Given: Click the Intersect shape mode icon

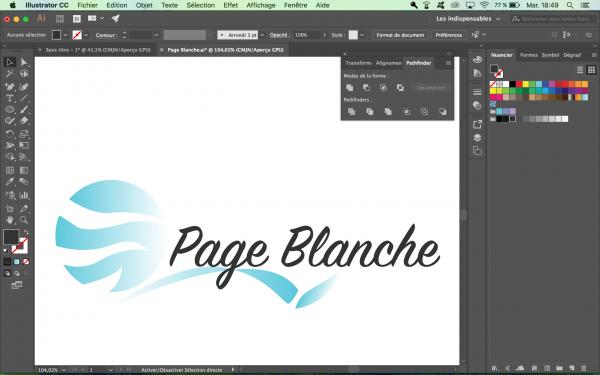Looking at the screenshot, I should click(383, 88).
